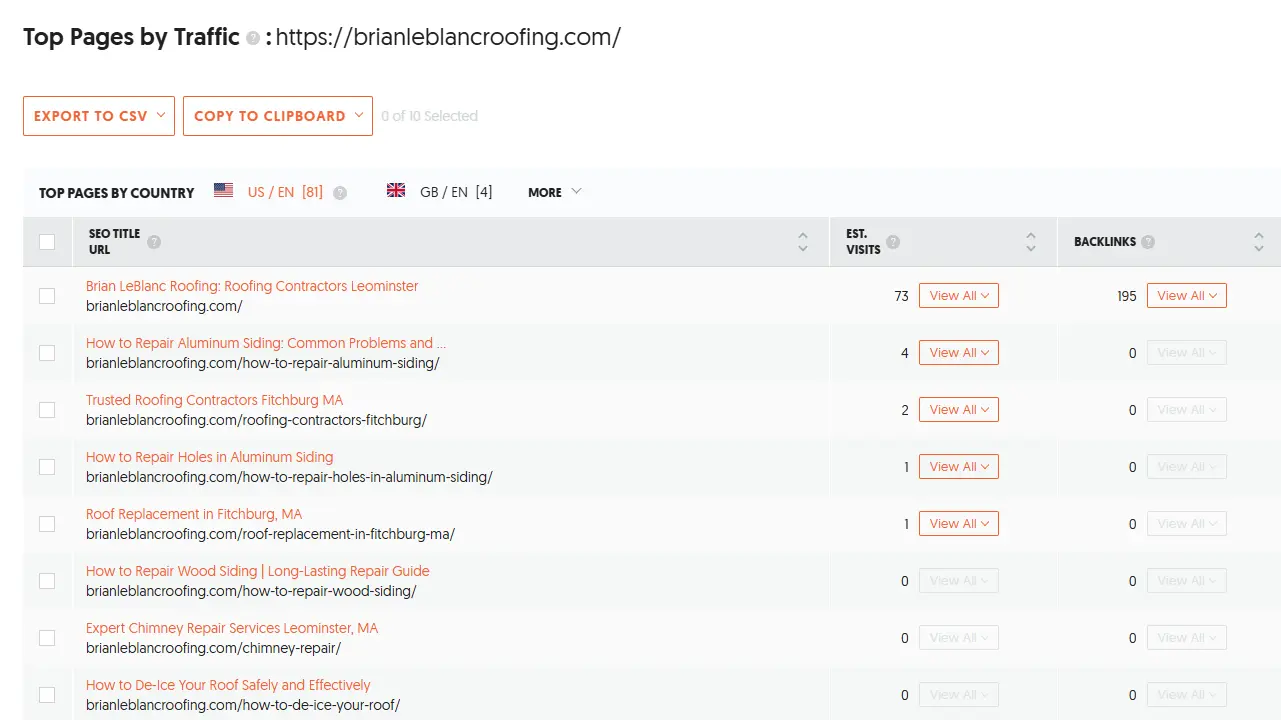Sort by Backlinks column arrows
The width and height of the screenshot is (1281, 720).
(x=1258, y=242)
